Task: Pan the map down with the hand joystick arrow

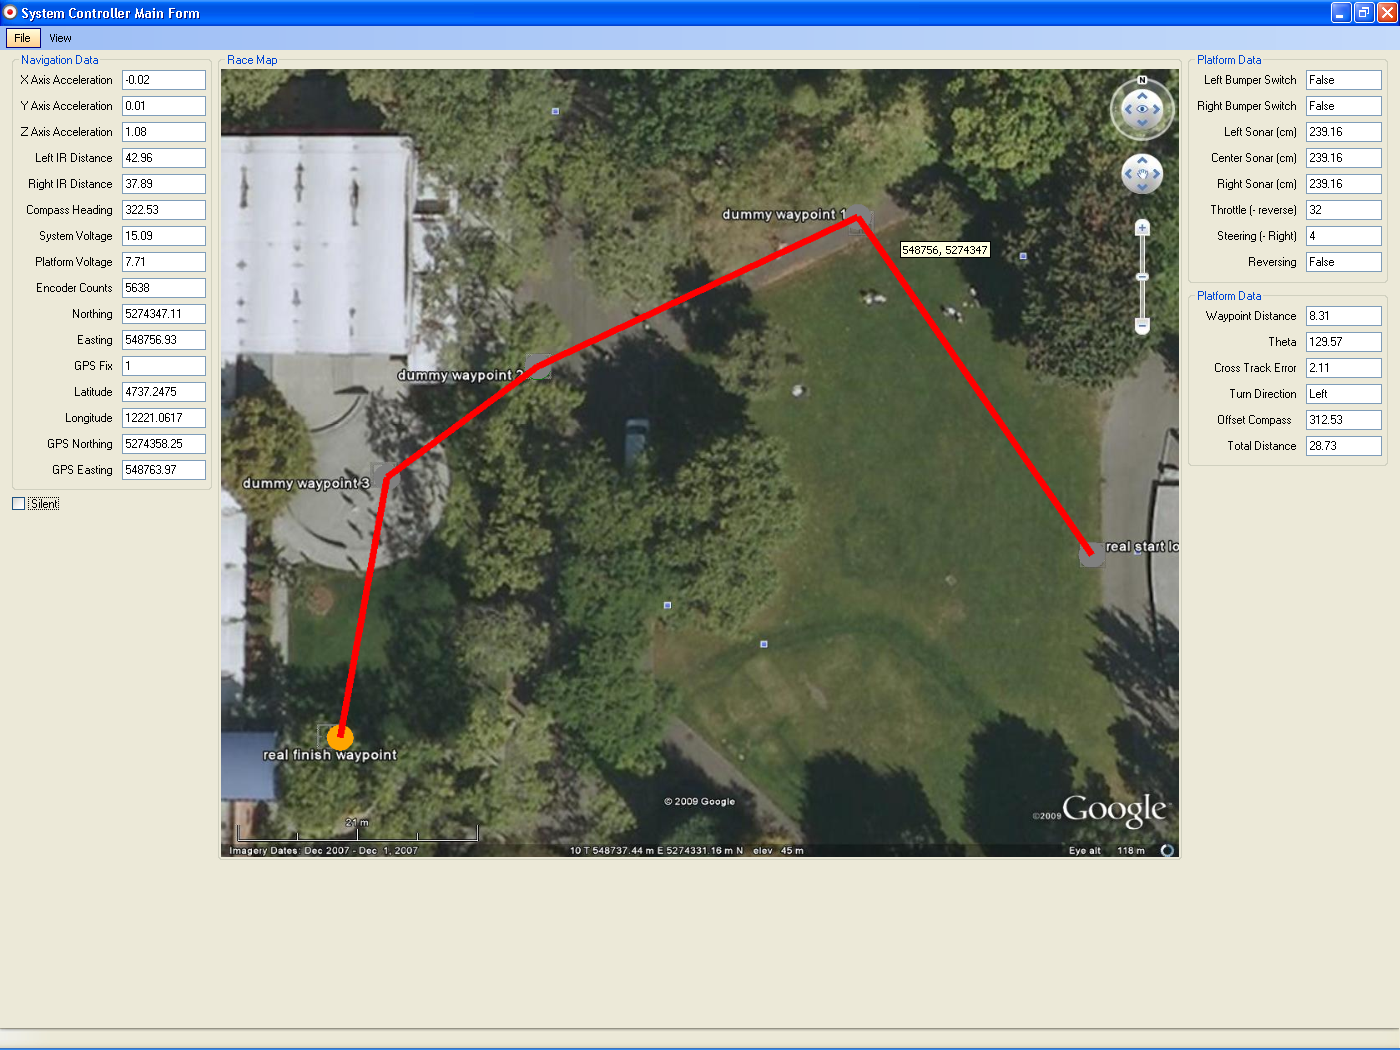Action: pos(1142,187)
